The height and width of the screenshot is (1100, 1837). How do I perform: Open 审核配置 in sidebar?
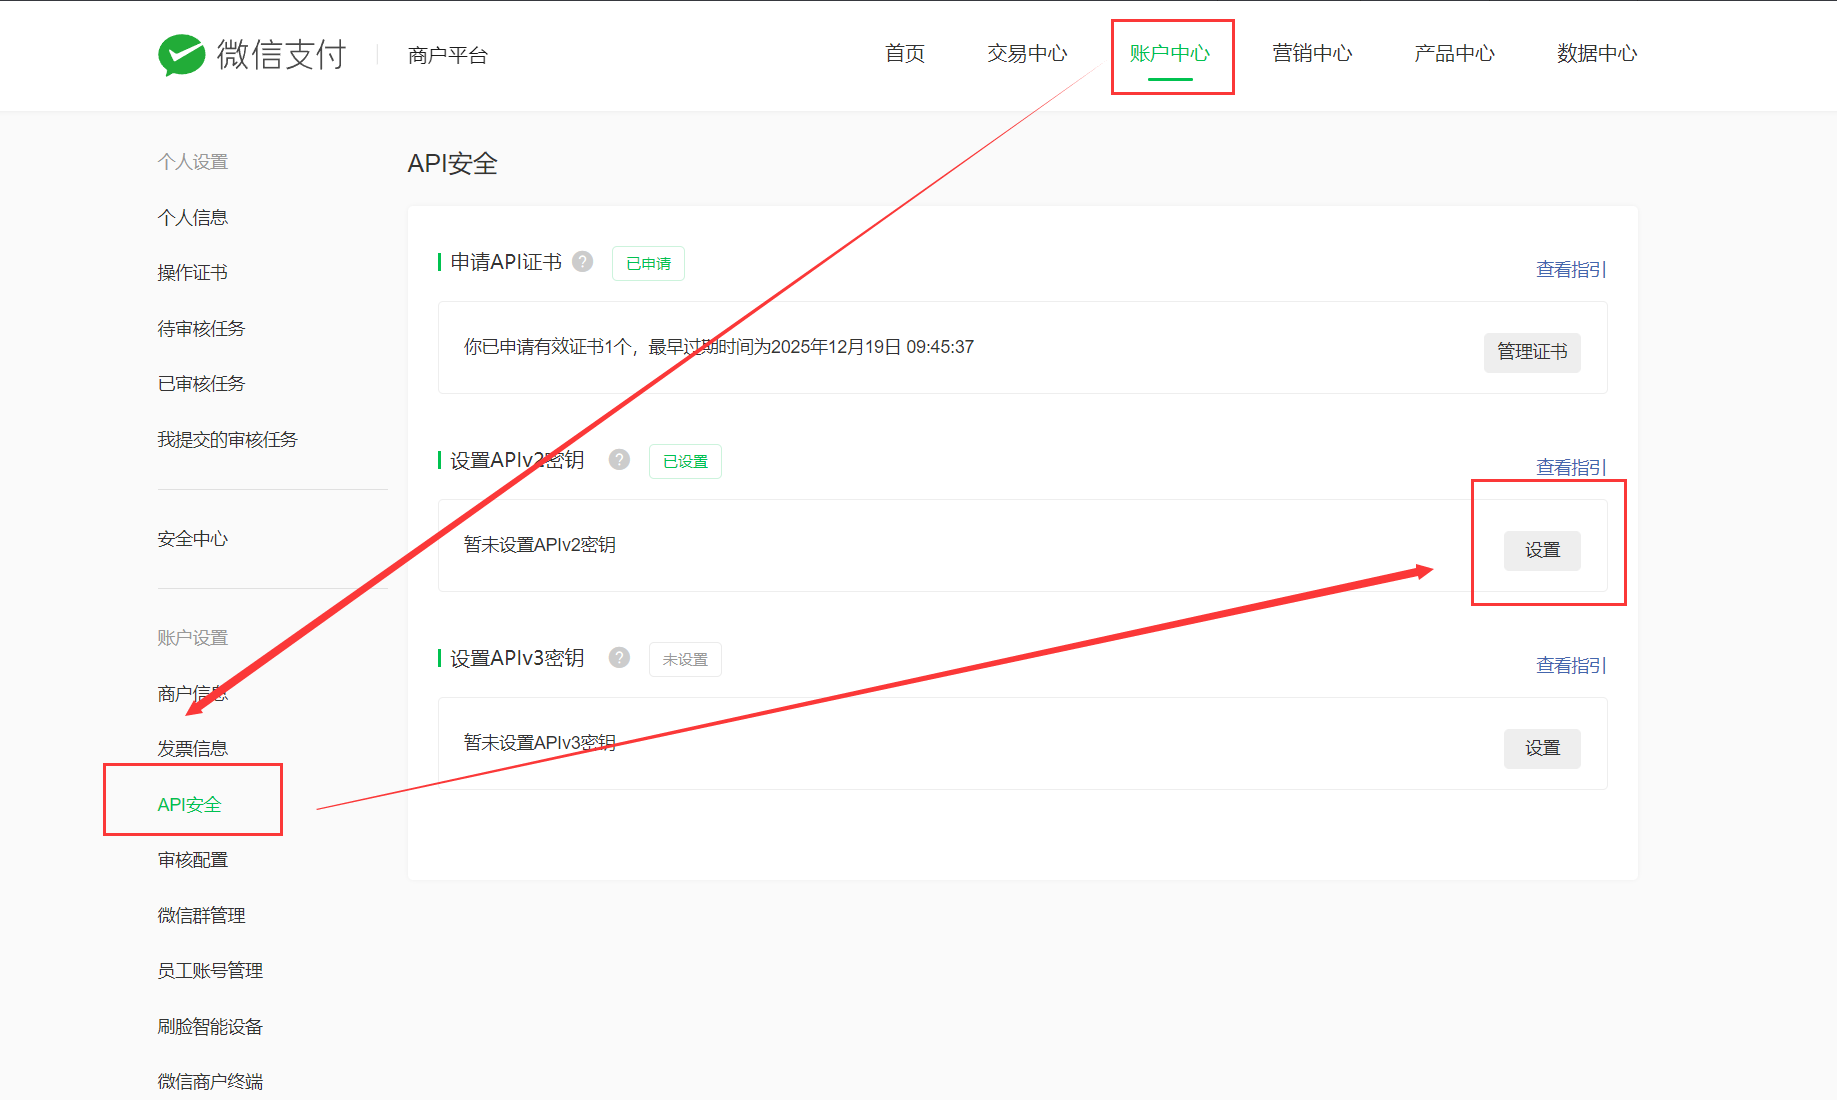tap(193, 860)
